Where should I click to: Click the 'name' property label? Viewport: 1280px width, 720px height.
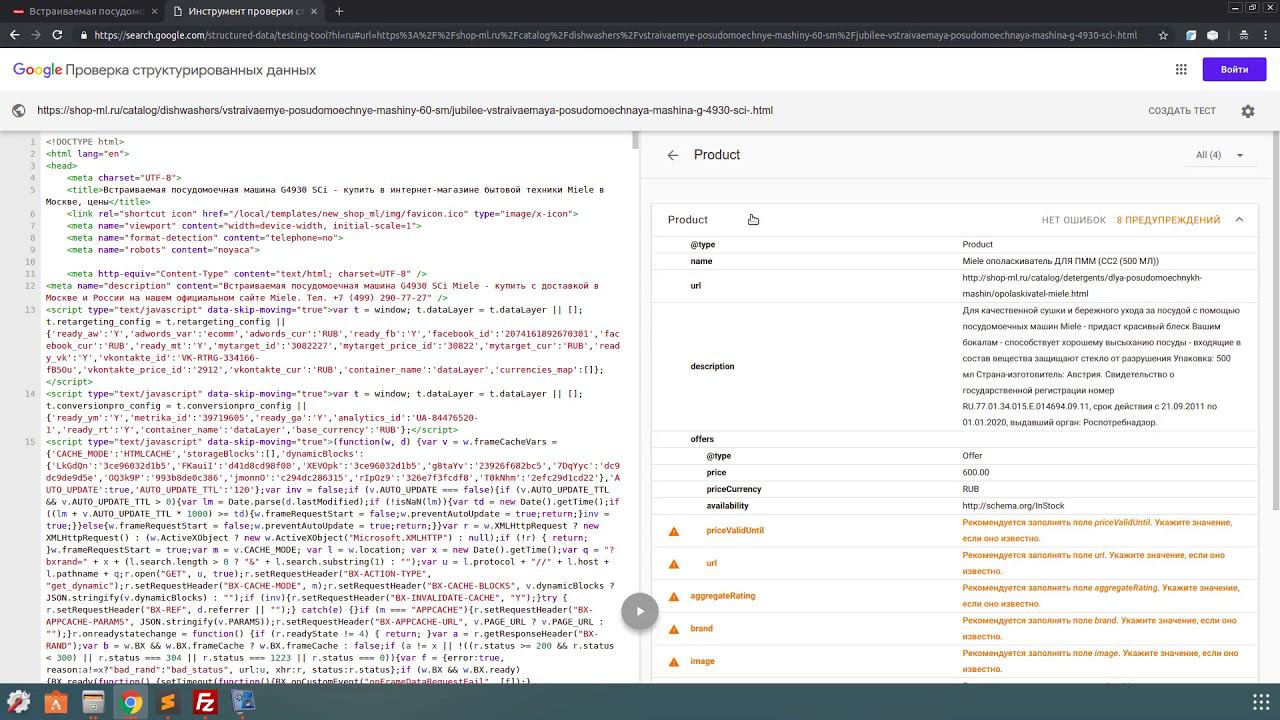[701, 261]
